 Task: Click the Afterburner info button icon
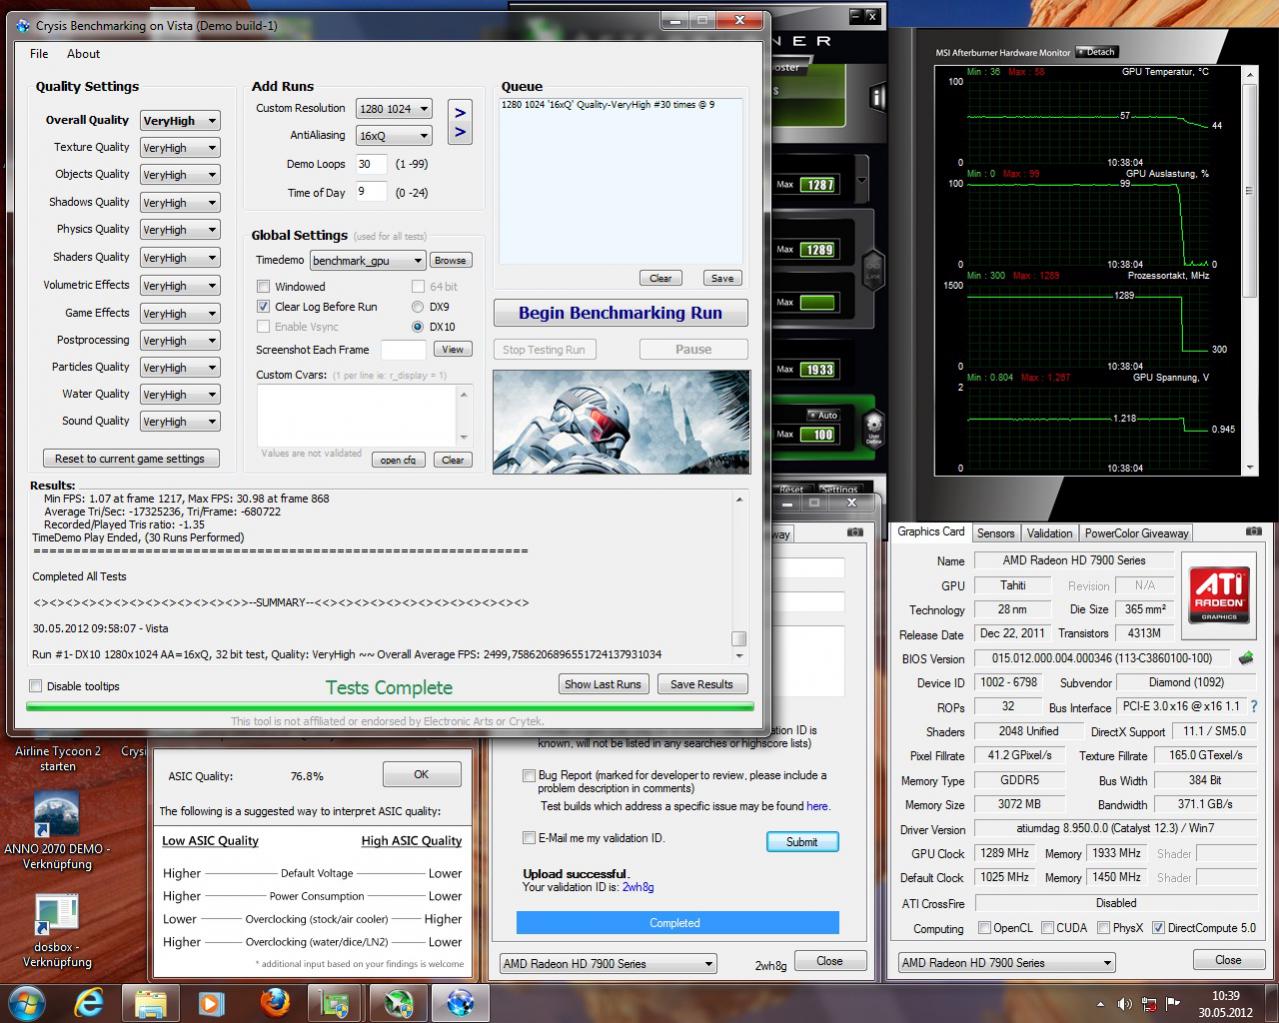[878, 98]
